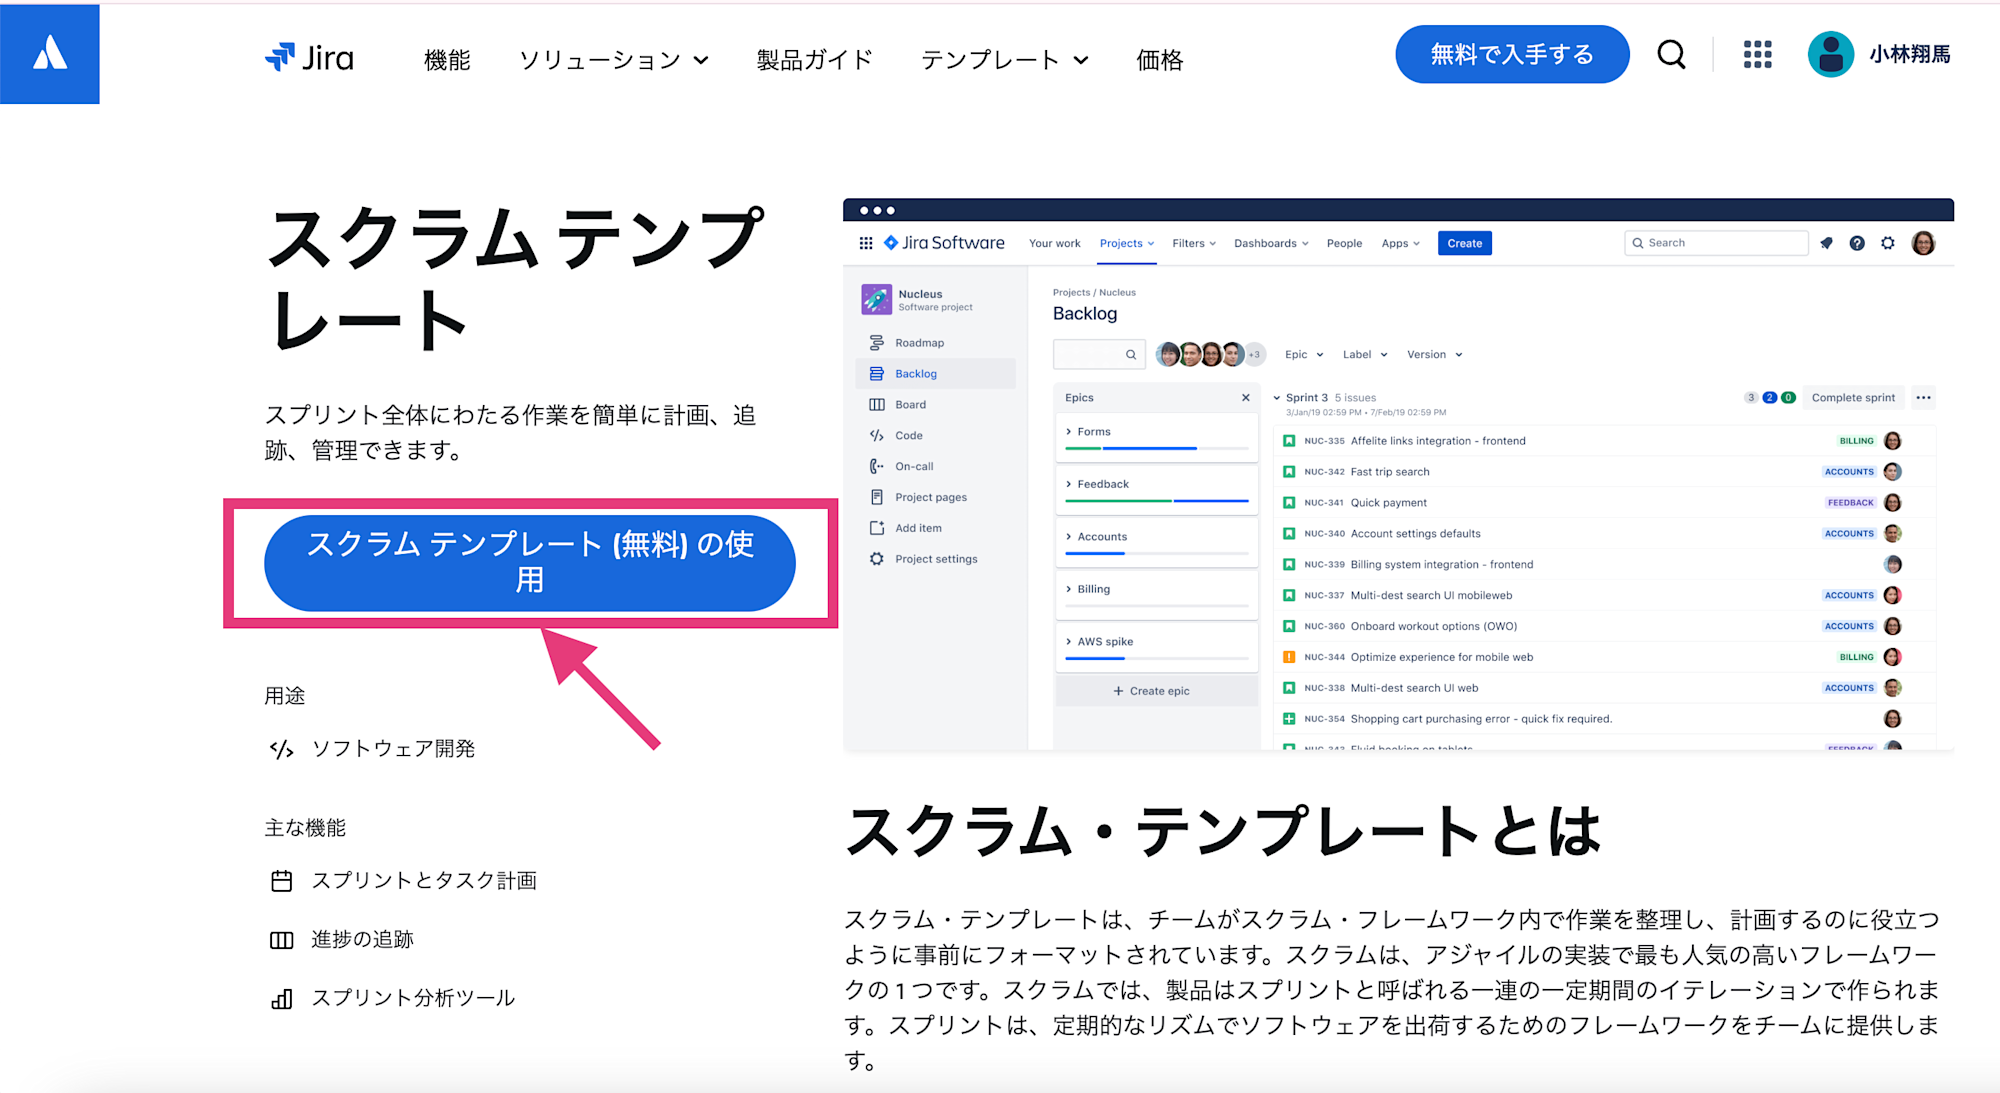Viewport: 2000px width, 1093px height.
Task: Select Roadmap in the project sidebar
Action: click(935, 343)
